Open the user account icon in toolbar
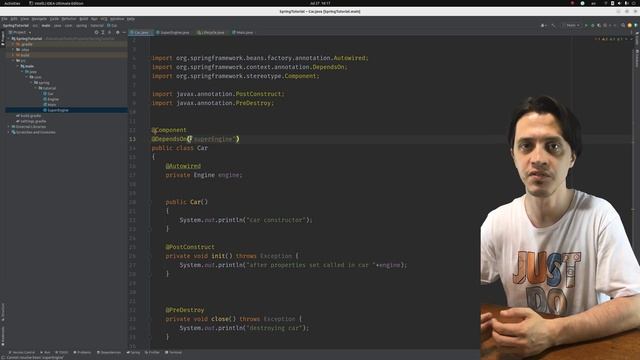The image size is (640, 360). [x=543, y=25]
